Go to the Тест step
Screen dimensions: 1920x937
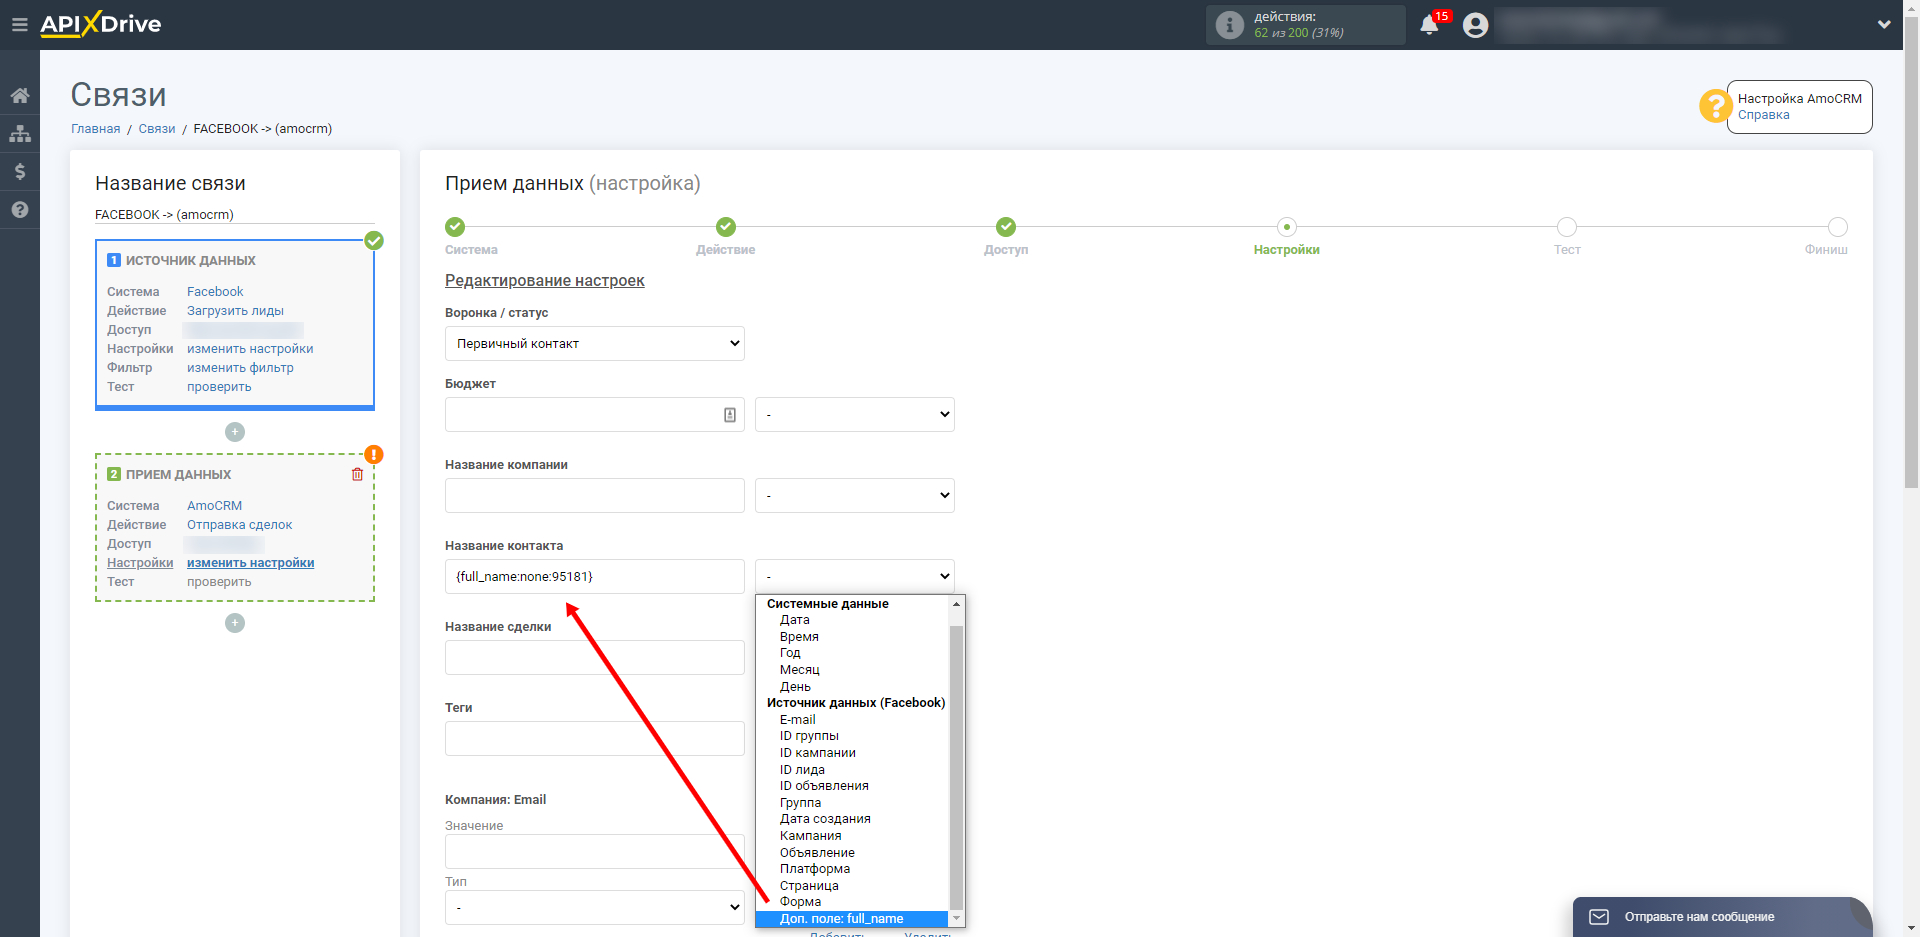click(x=1567, y=227)
